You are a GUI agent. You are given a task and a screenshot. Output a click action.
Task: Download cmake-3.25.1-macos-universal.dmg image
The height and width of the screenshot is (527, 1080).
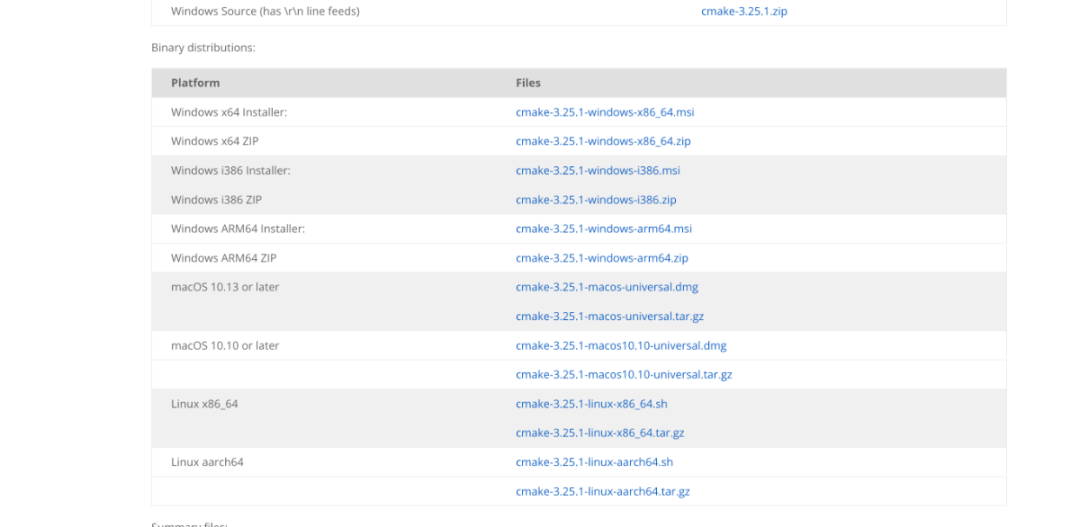click(x=607, y=287)
